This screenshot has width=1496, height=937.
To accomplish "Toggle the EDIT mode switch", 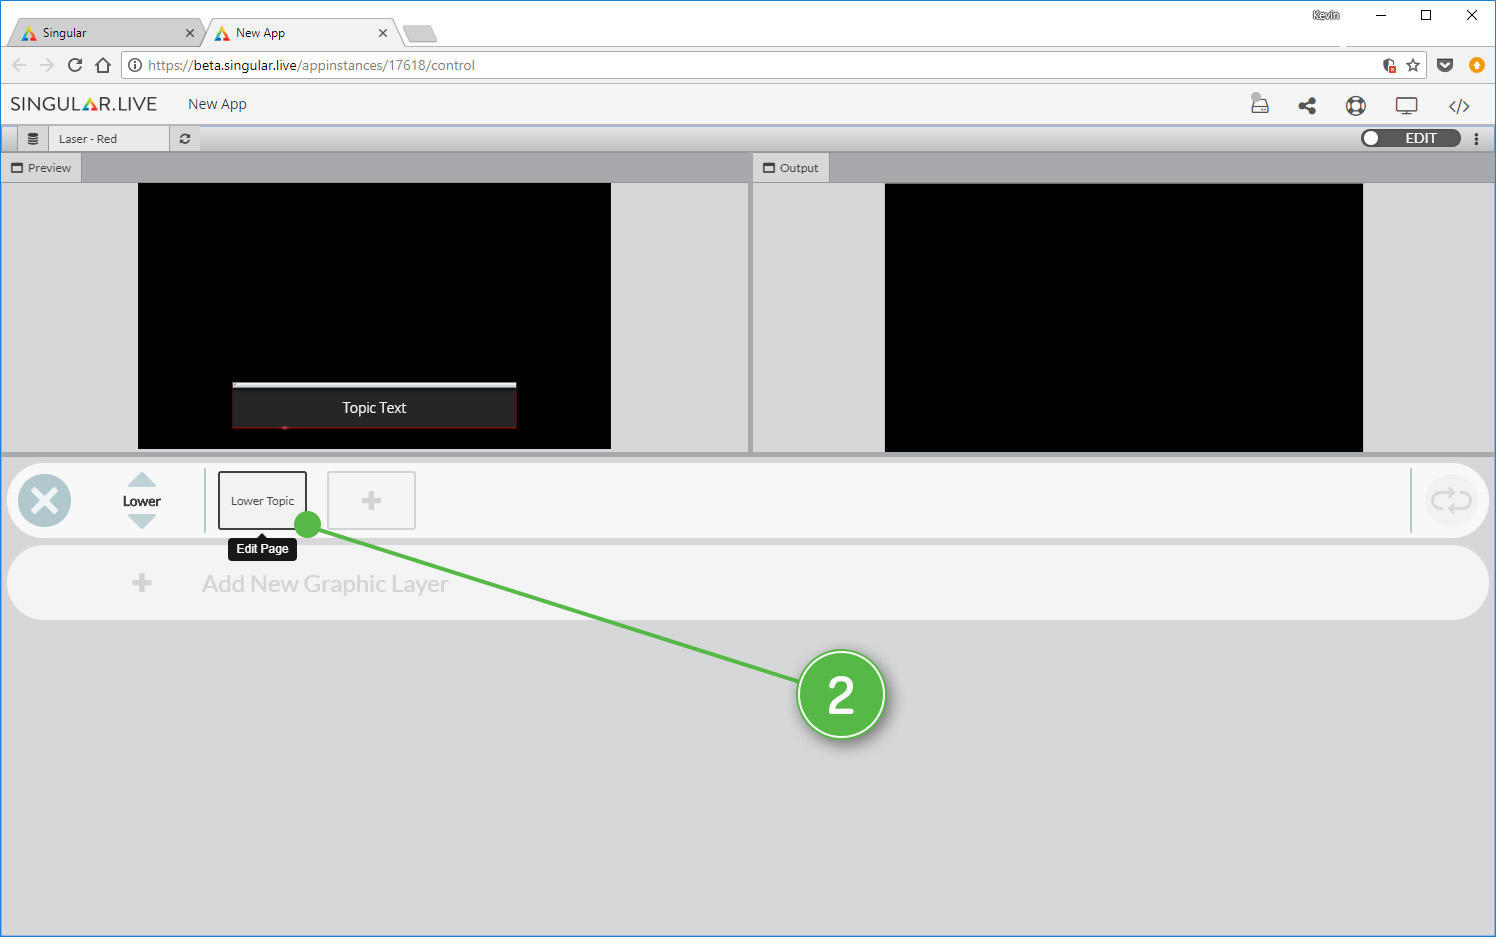I will (1411, 138).
